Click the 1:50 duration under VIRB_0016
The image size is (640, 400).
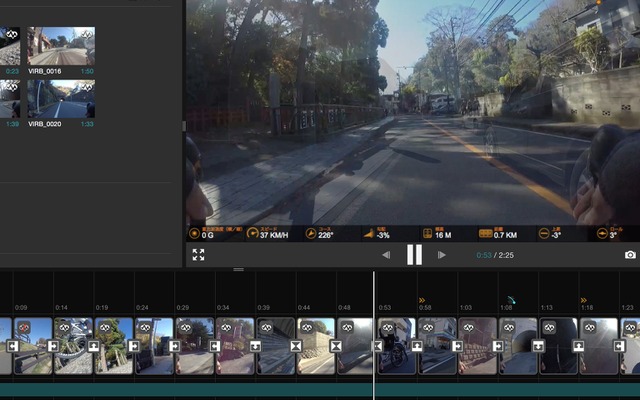tap(87, 71)
